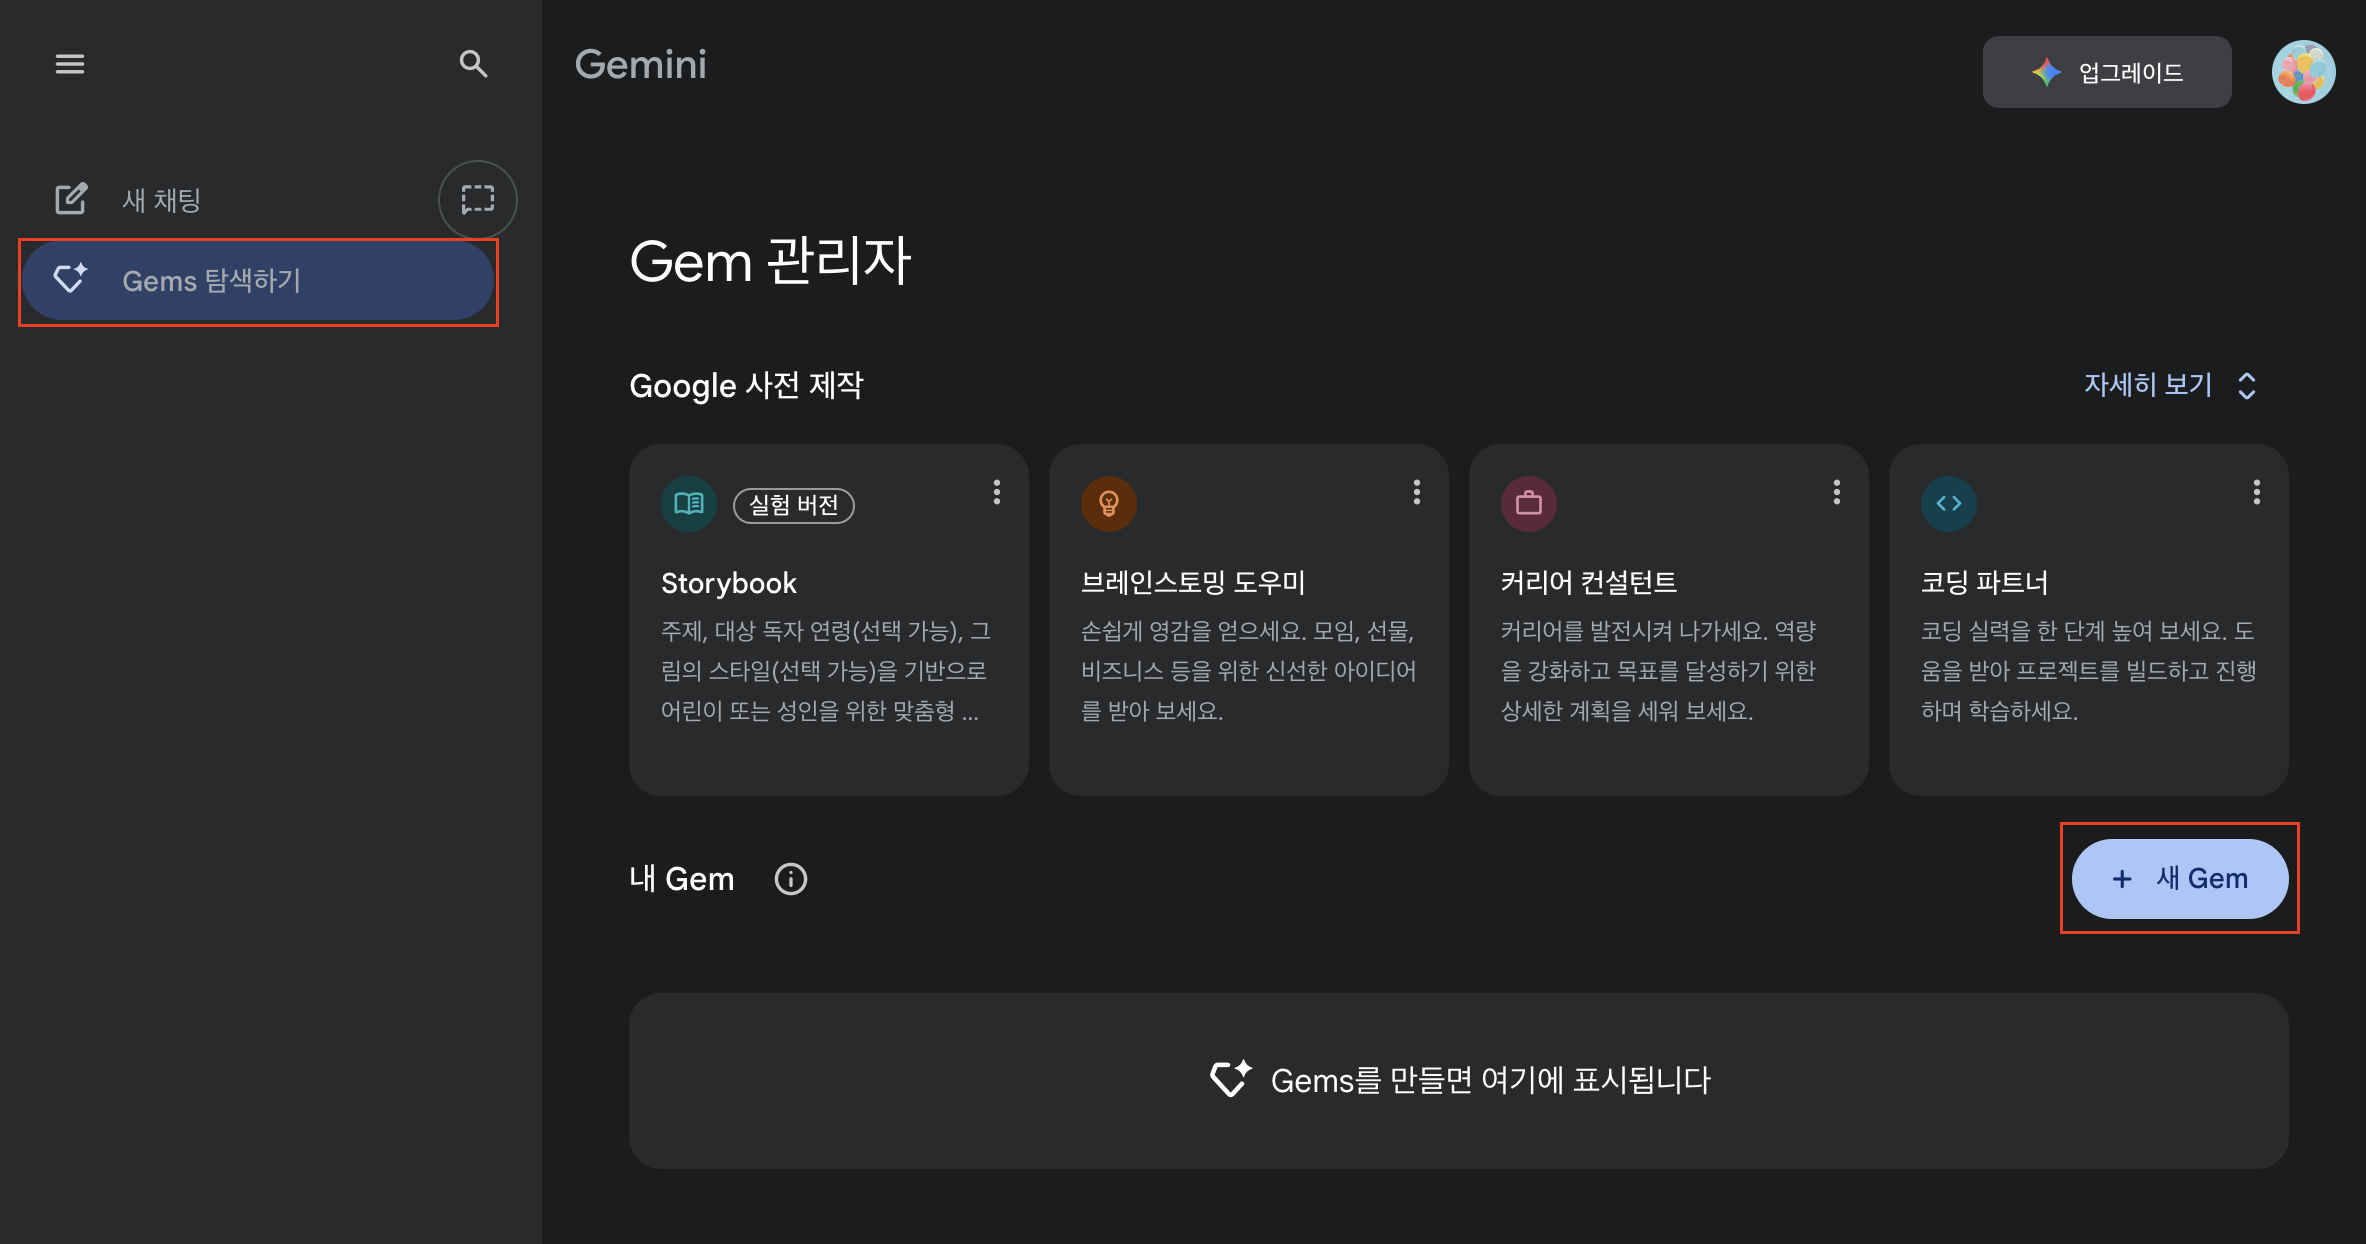Image resolution: width=2366 pixels, height=1244 pixels.
Task: Click the brainstorming lightbulb icon
Action: (1109, 503)
